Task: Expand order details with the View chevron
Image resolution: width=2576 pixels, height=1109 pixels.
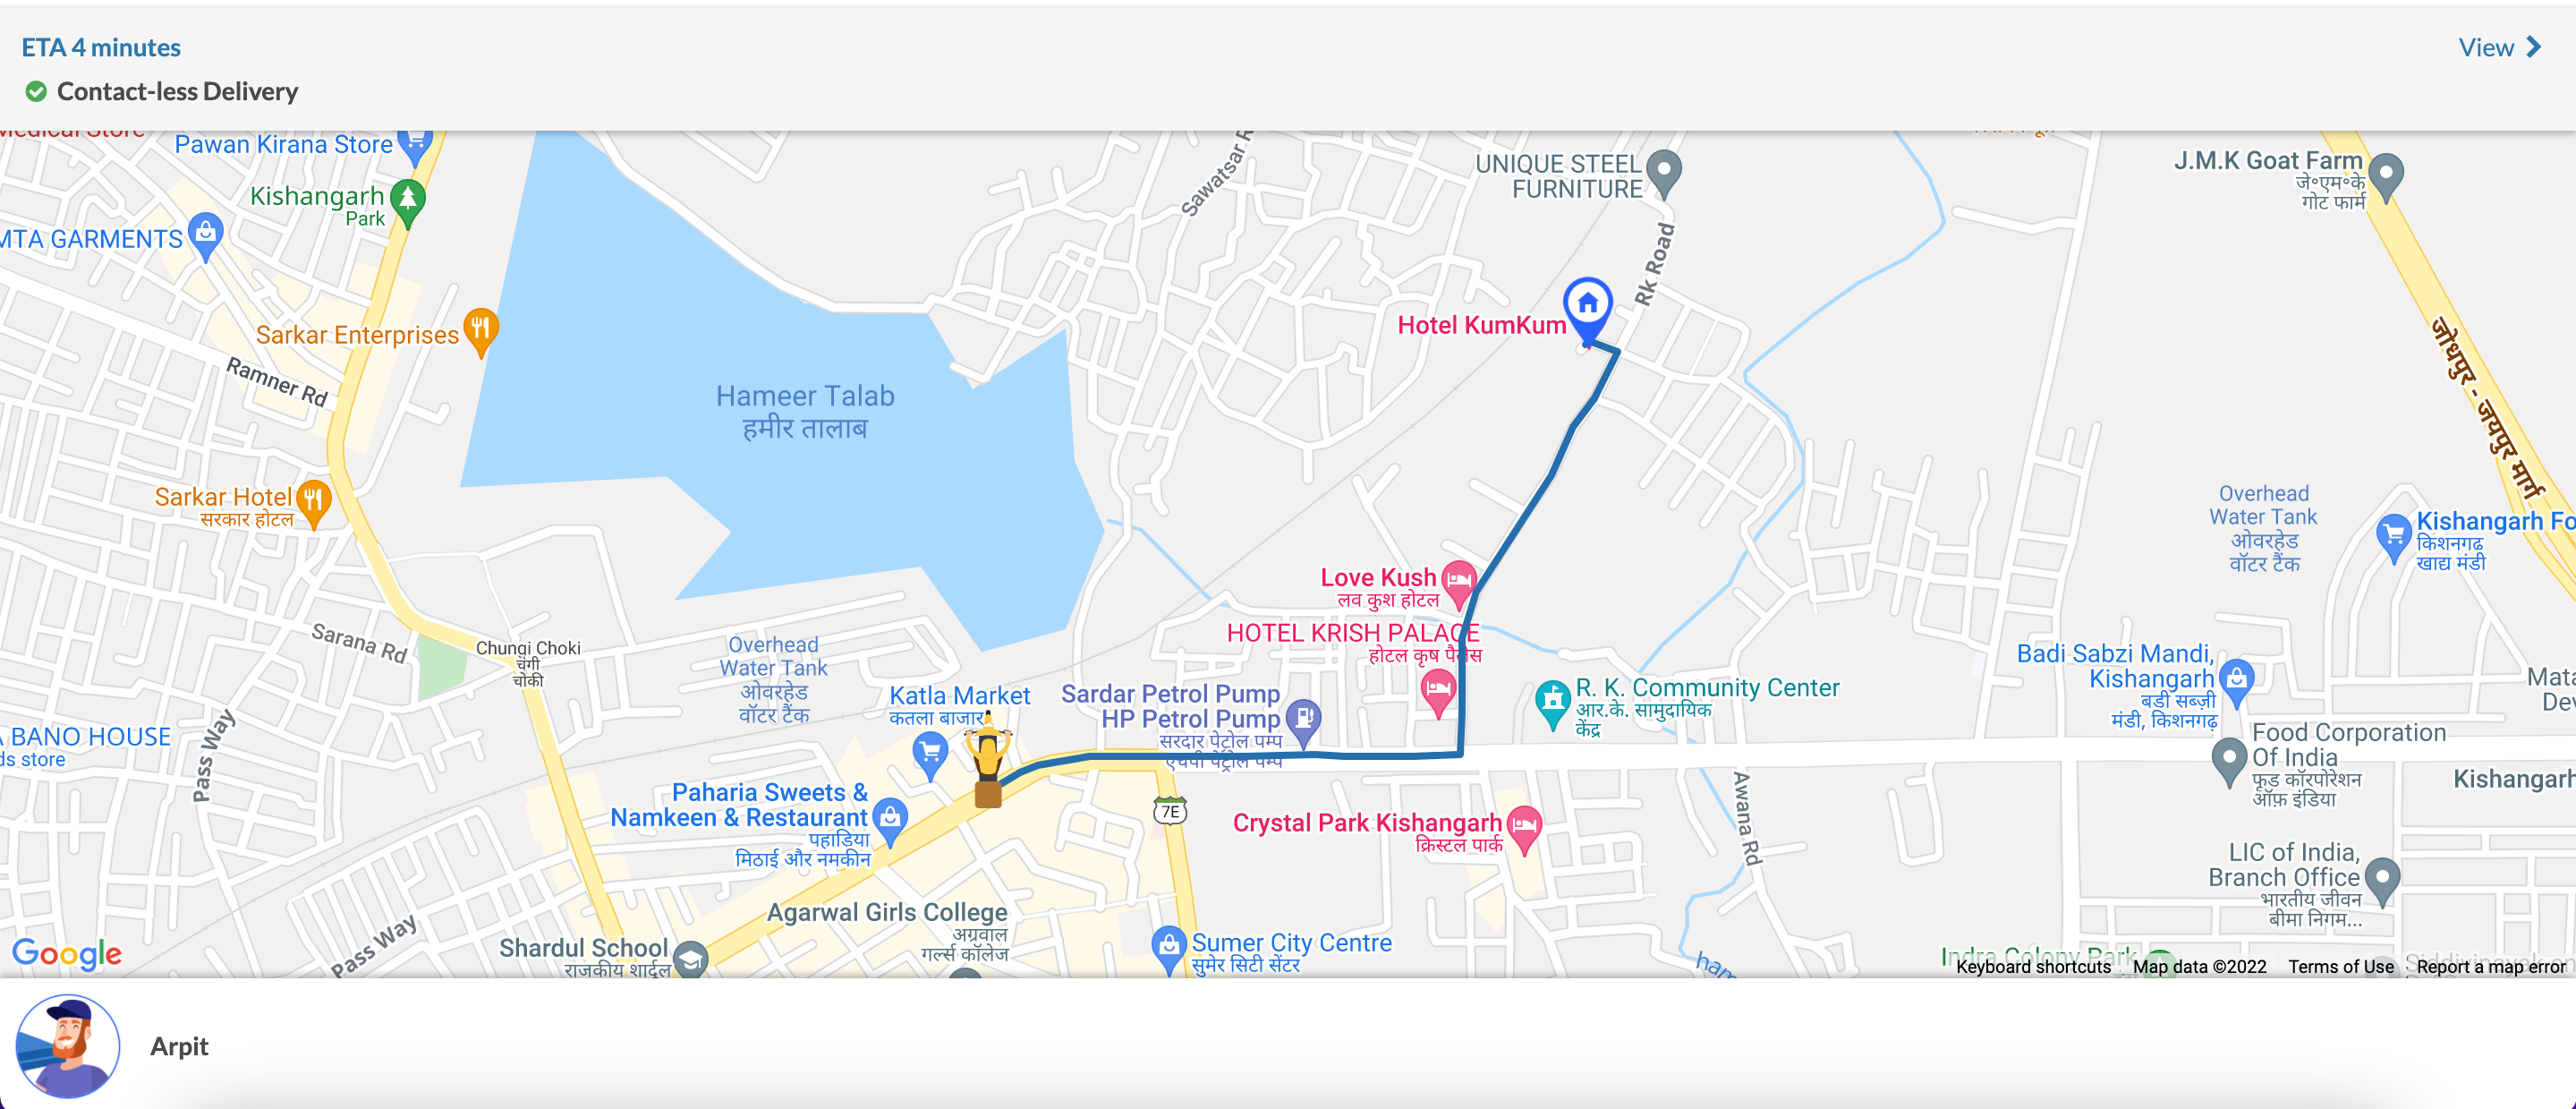Action: point(2534,47)
